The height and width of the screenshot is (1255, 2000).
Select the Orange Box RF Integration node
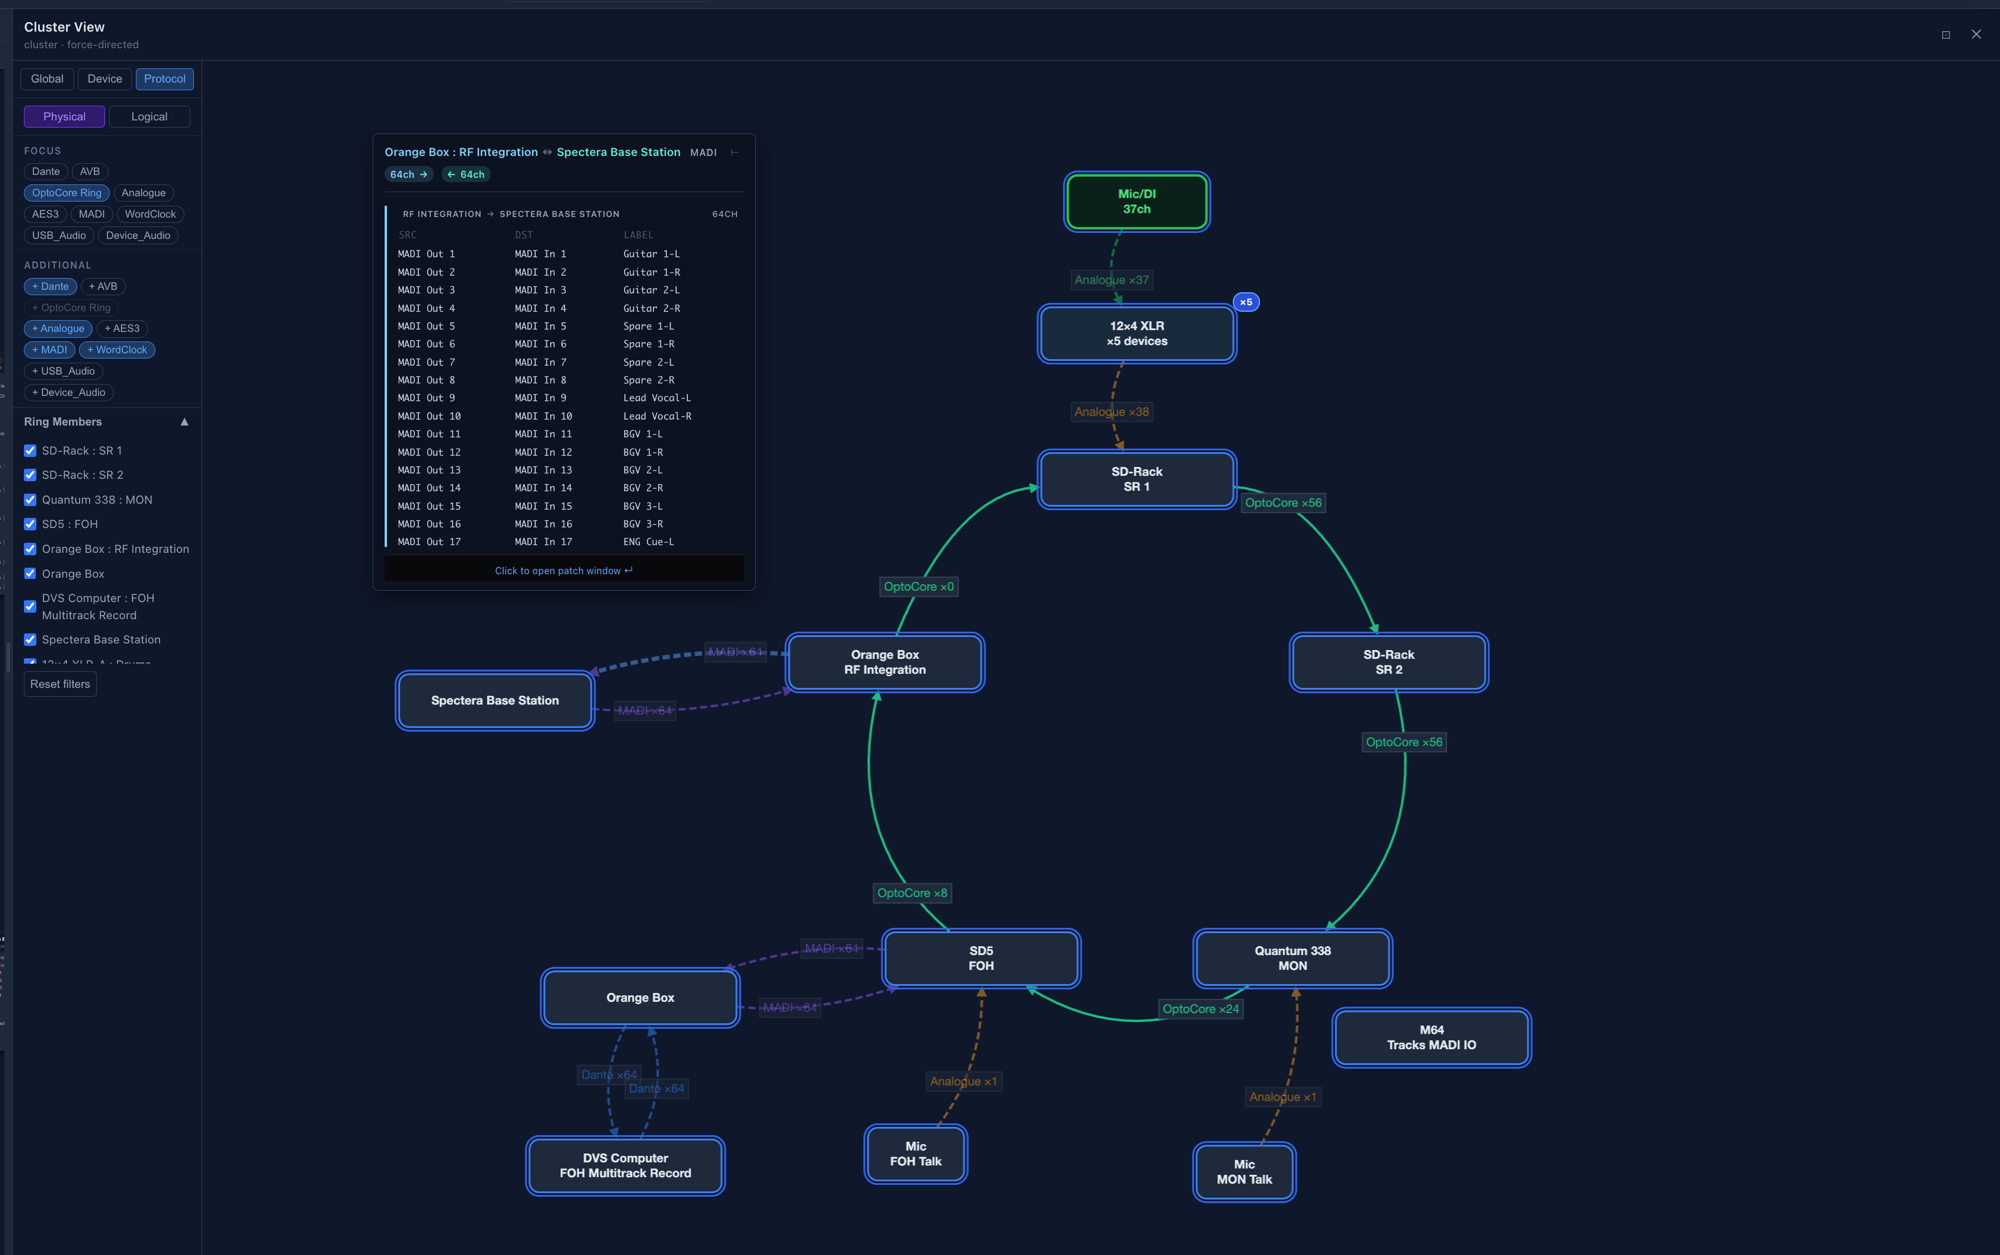(x=885, y=663)
